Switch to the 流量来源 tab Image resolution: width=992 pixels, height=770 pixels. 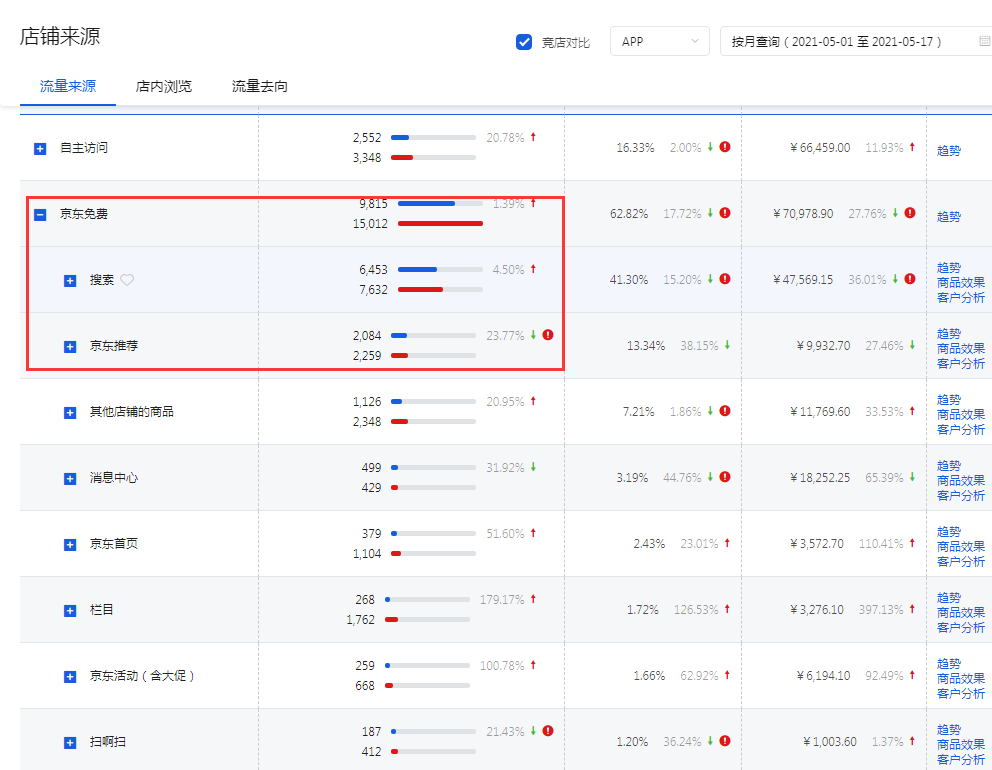click(68, 86)
